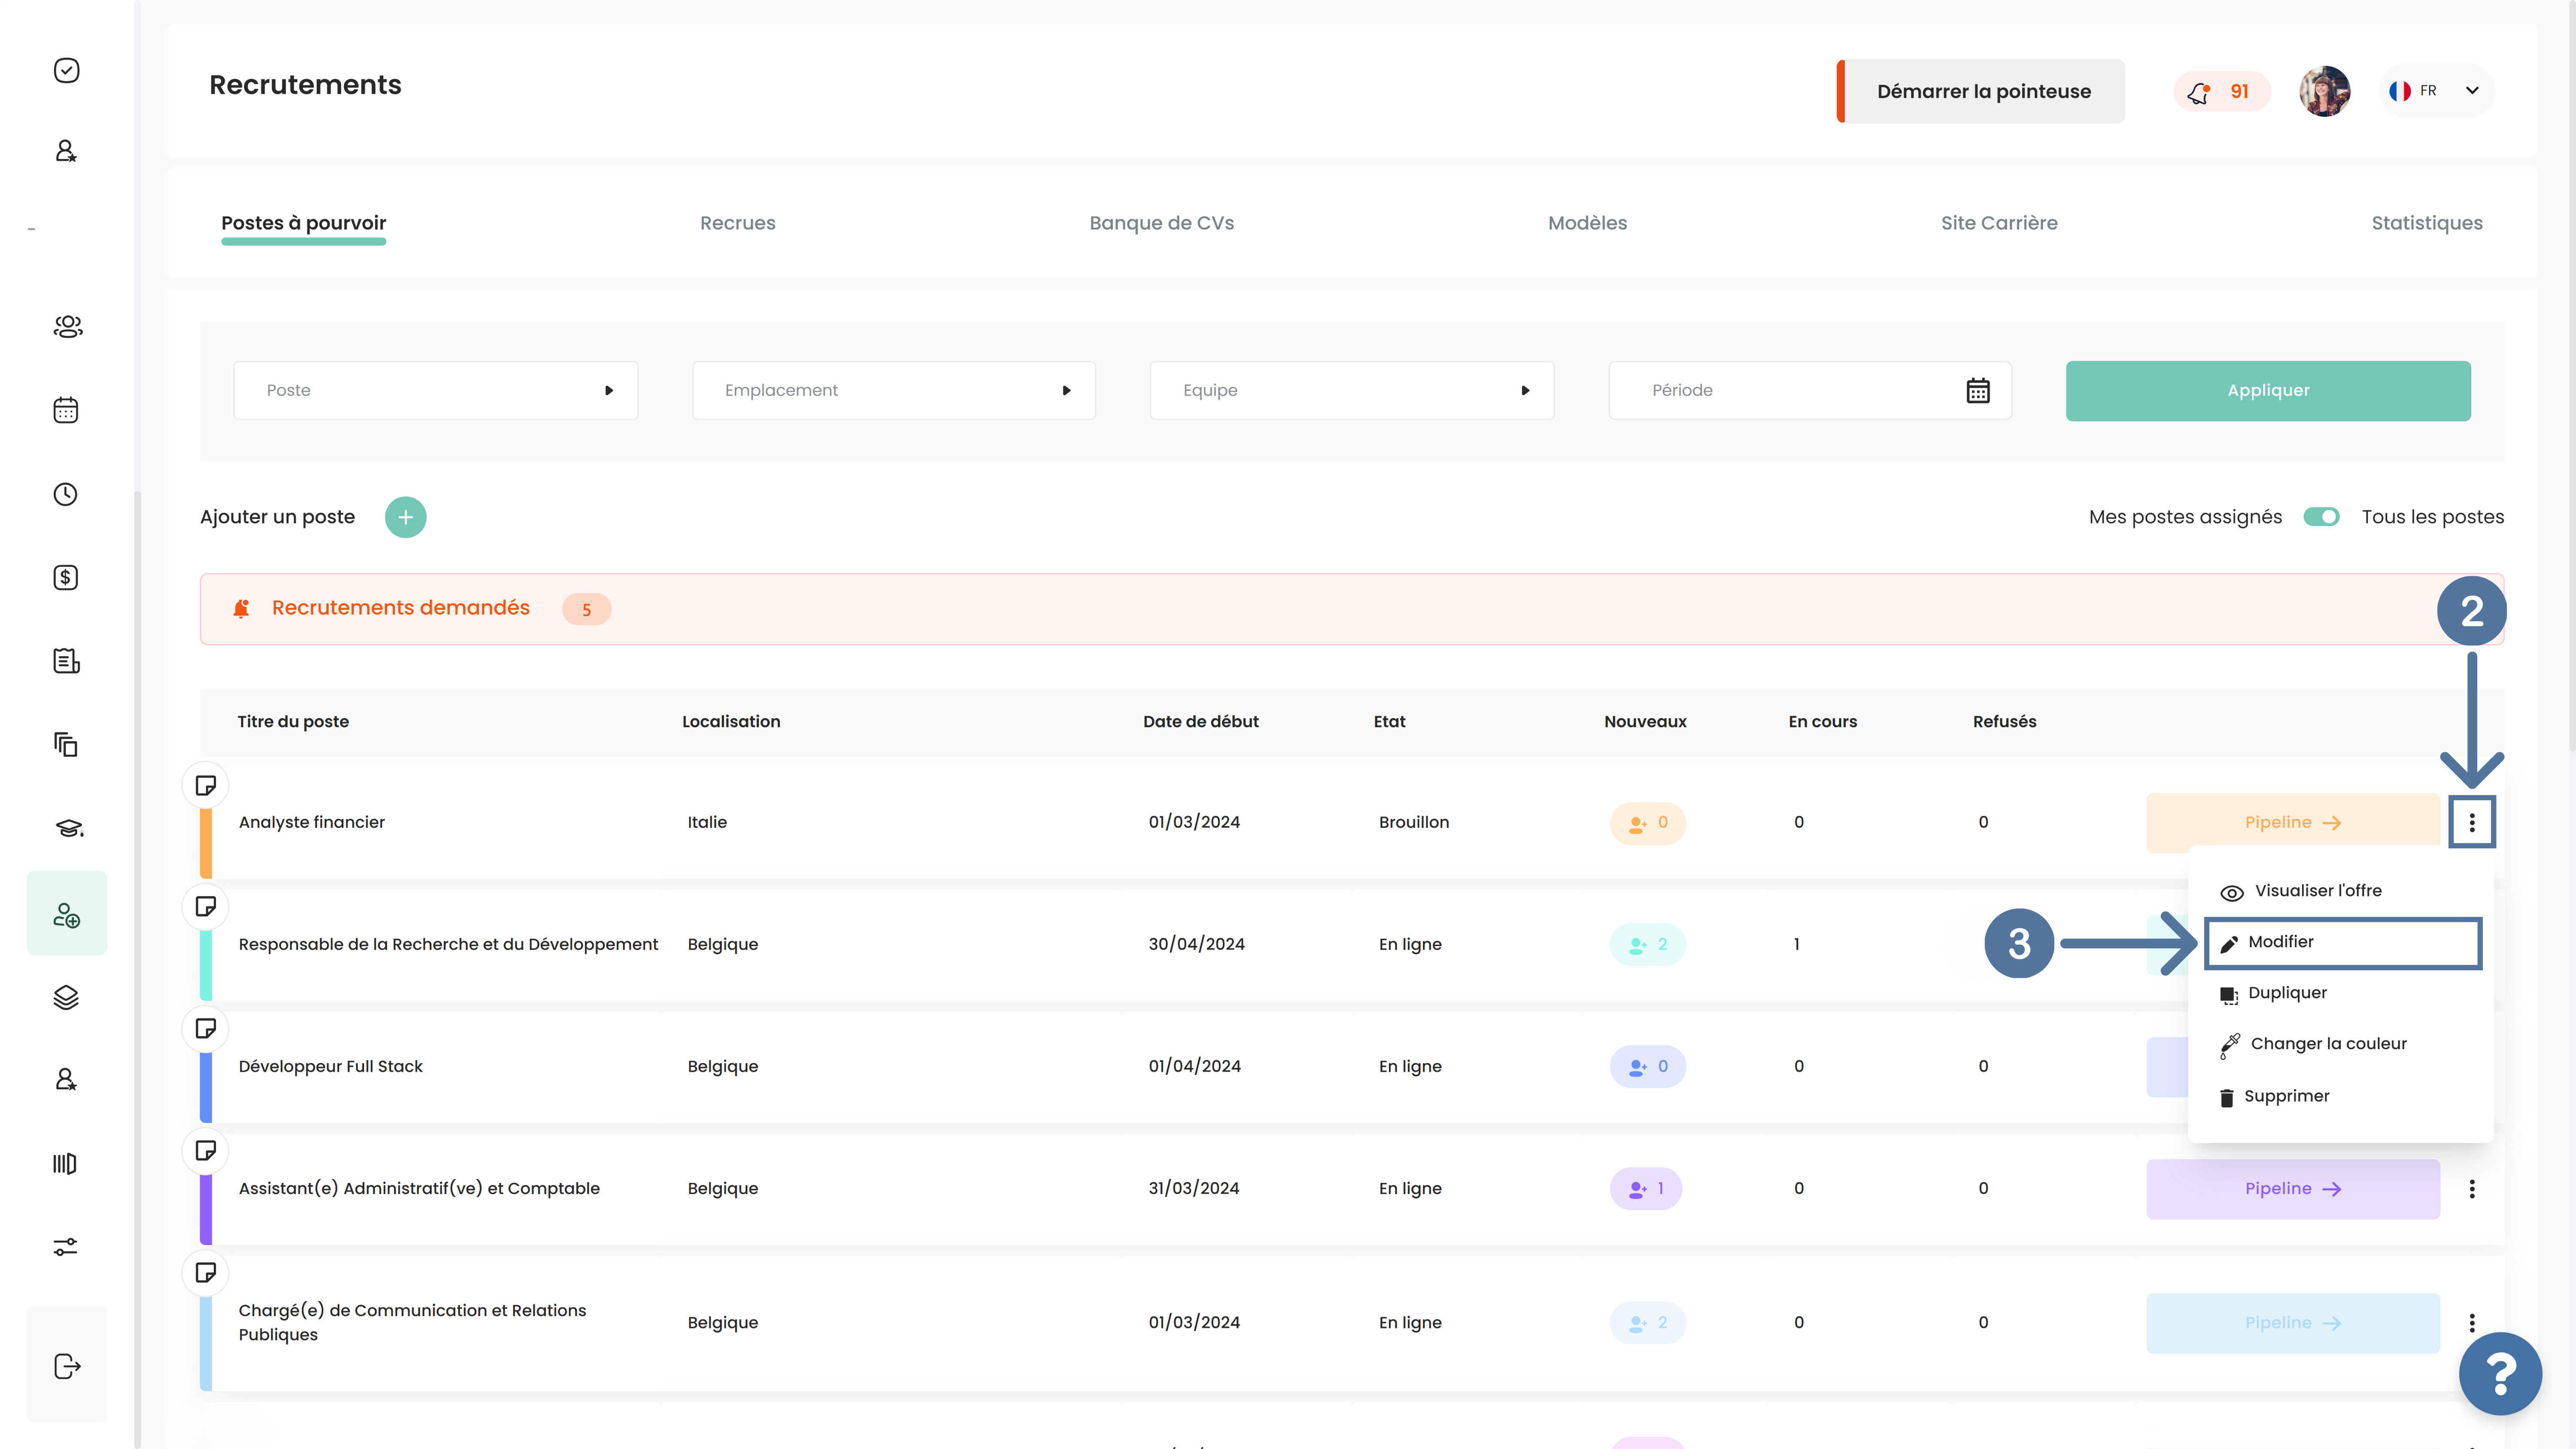Click the Brouillon status cell
Viewport: 2576px width, 1449px height.
[x=1414, y=822]
